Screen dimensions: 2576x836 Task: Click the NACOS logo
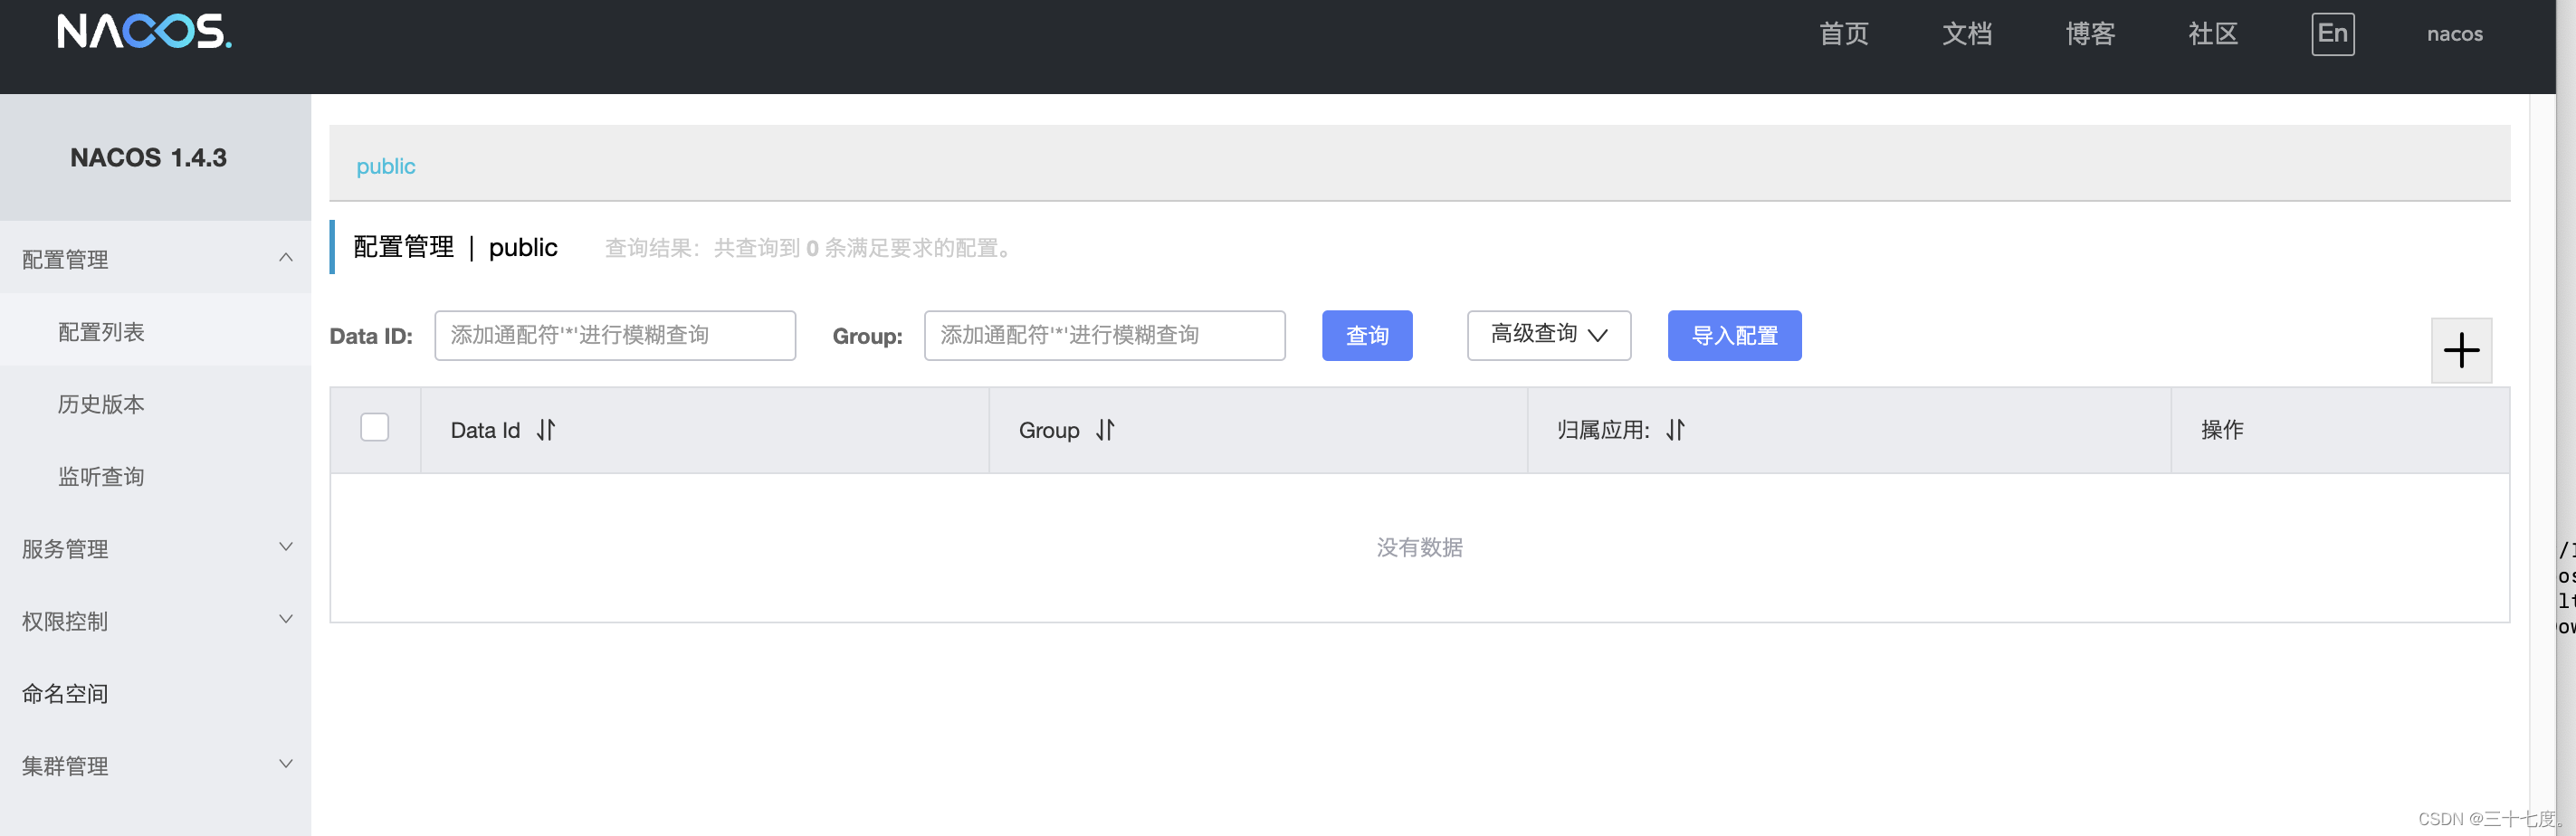(x=144, y=32)
